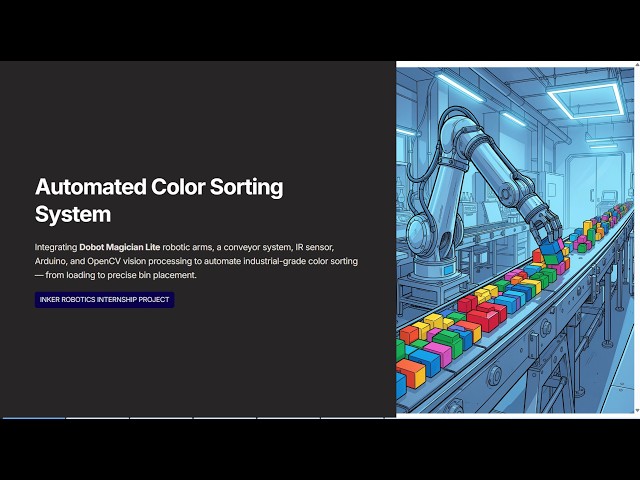Screen dimensions: 640x480
Task: Click the 'from loading to precise bin placement' line
Action: pyautogui.click(x=116, y=275)
